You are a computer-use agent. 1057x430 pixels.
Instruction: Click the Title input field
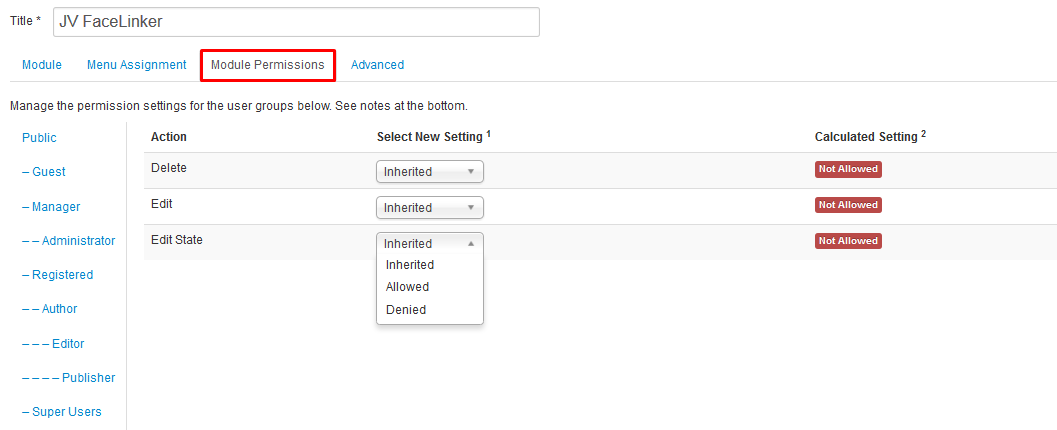click(296, 22)
